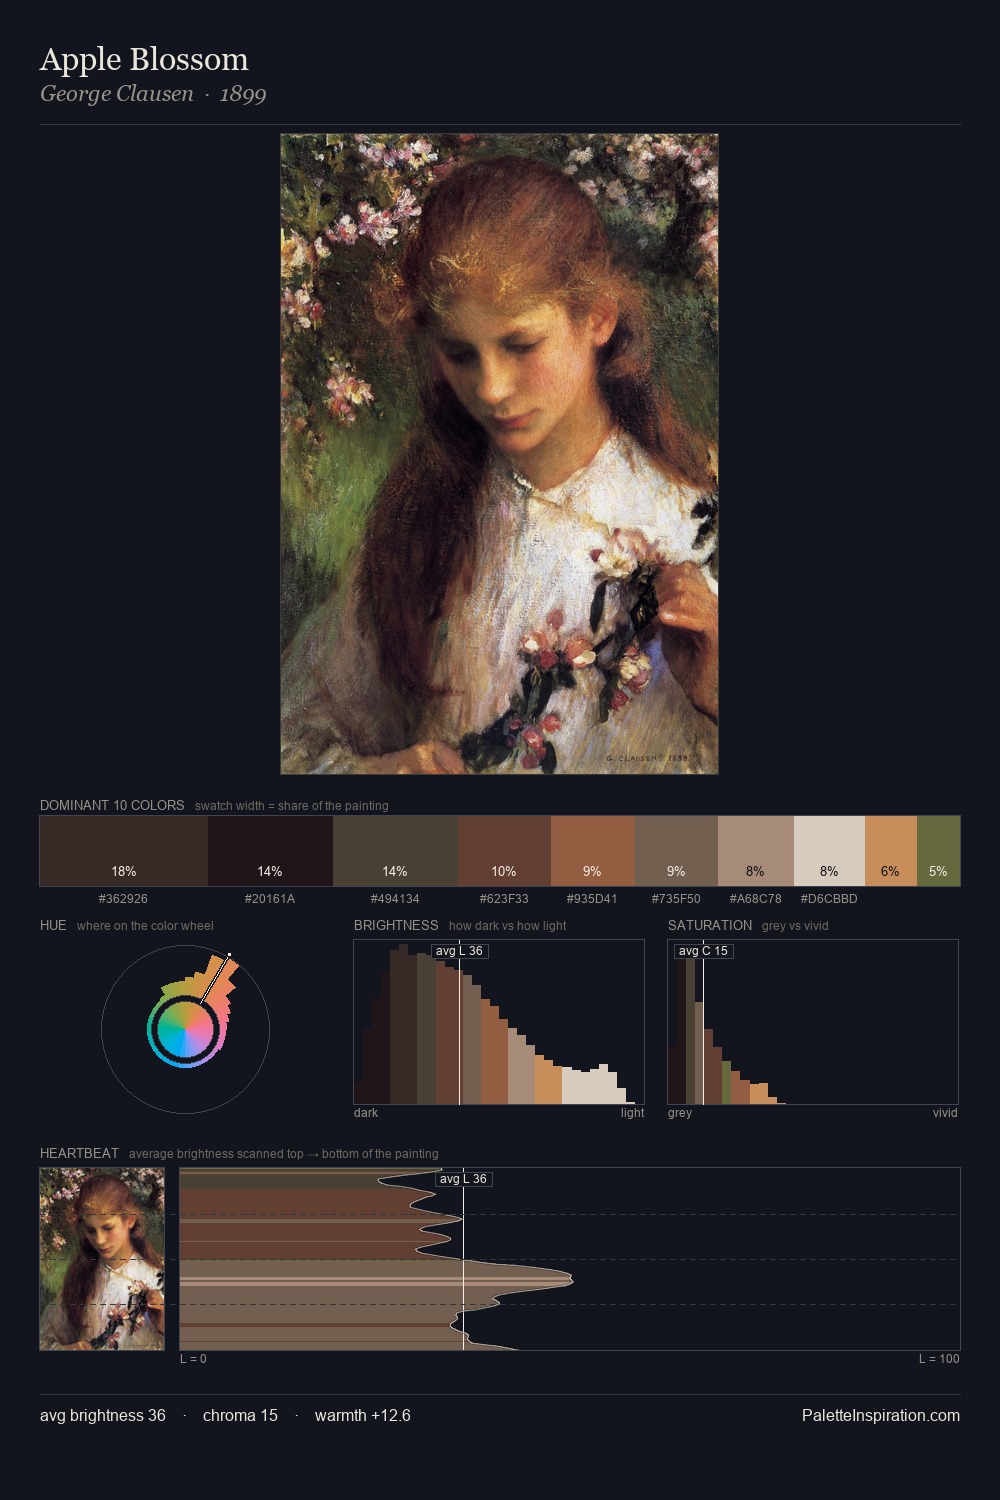Click the Heartbeat brightness scan graph
Image resolution: width=1000 pixels, height=1500 pixels.
click(570, 1259)
